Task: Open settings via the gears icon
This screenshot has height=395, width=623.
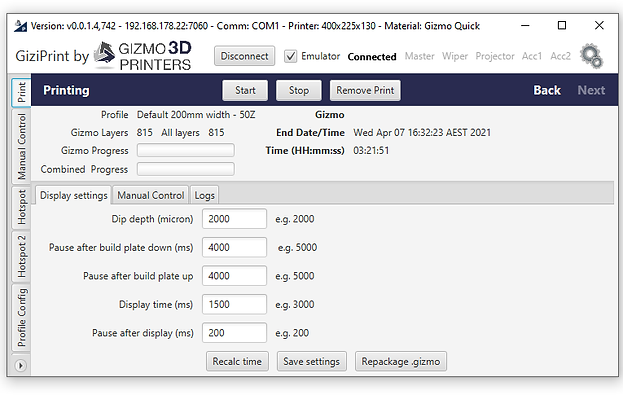Action: (x=592, y=56)
